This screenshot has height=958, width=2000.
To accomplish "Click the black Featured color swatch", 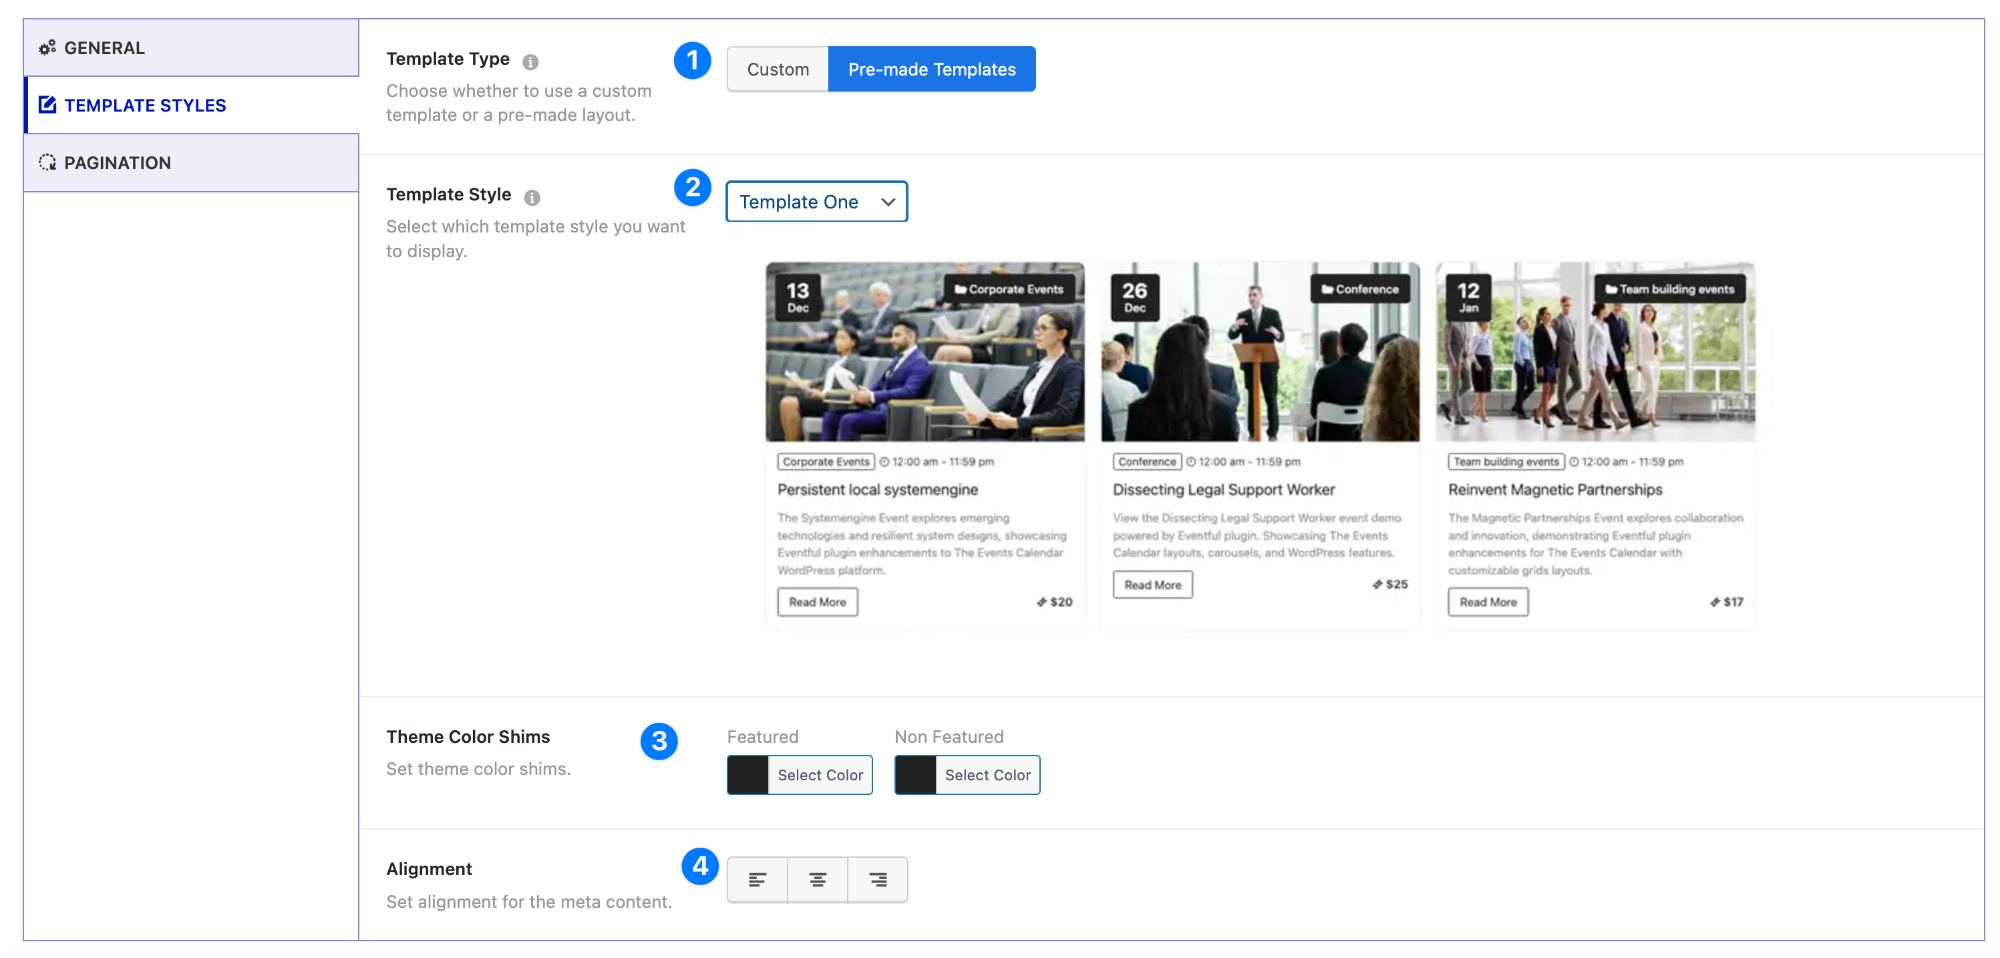I will click(746, 774).
